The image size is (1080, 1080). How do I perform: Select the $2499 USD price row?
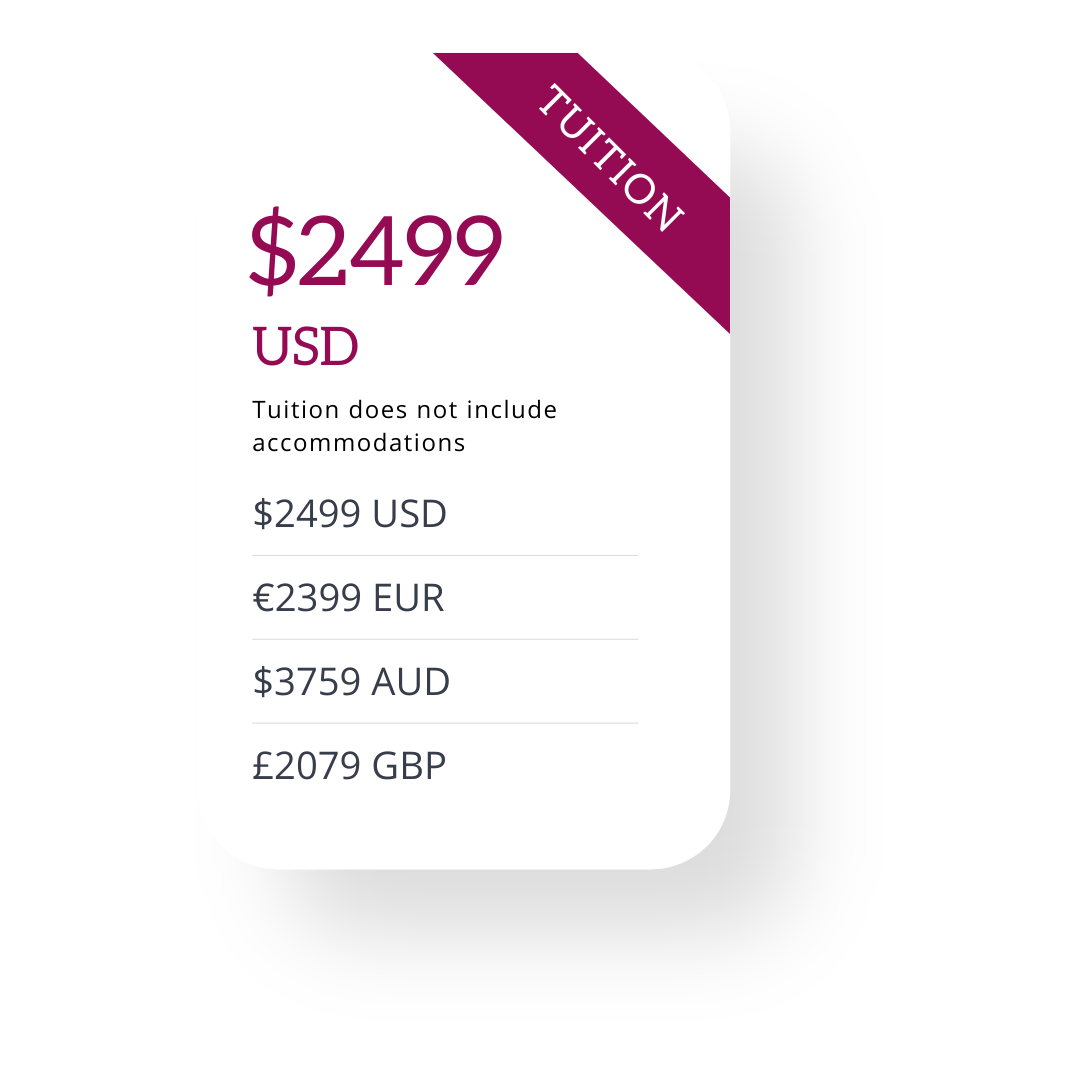[x=445, y=514]
